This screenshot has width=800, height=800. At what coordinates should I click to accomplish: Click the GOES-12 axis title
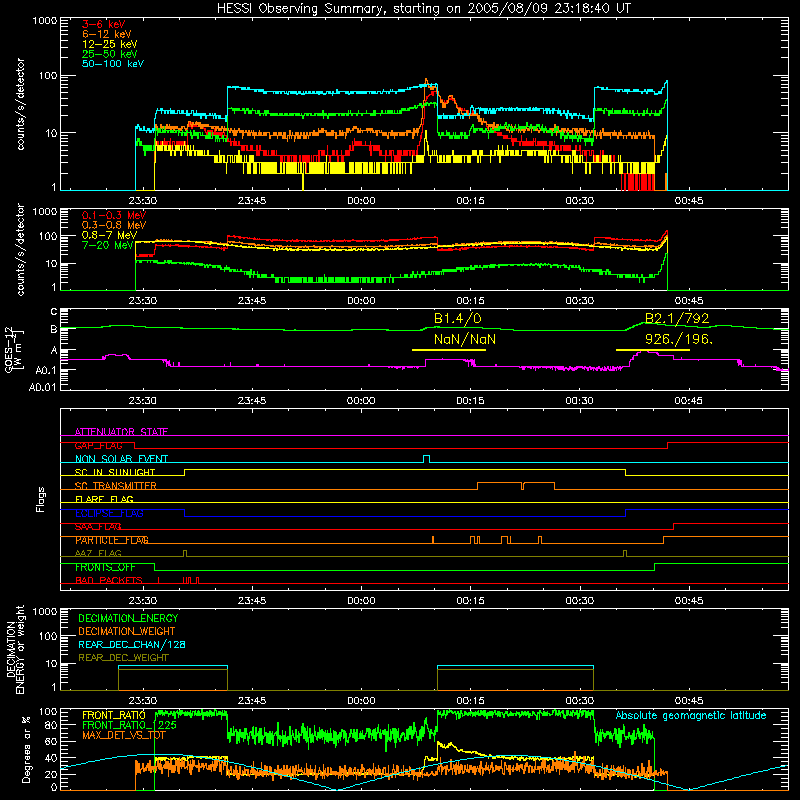coord(13,349)
